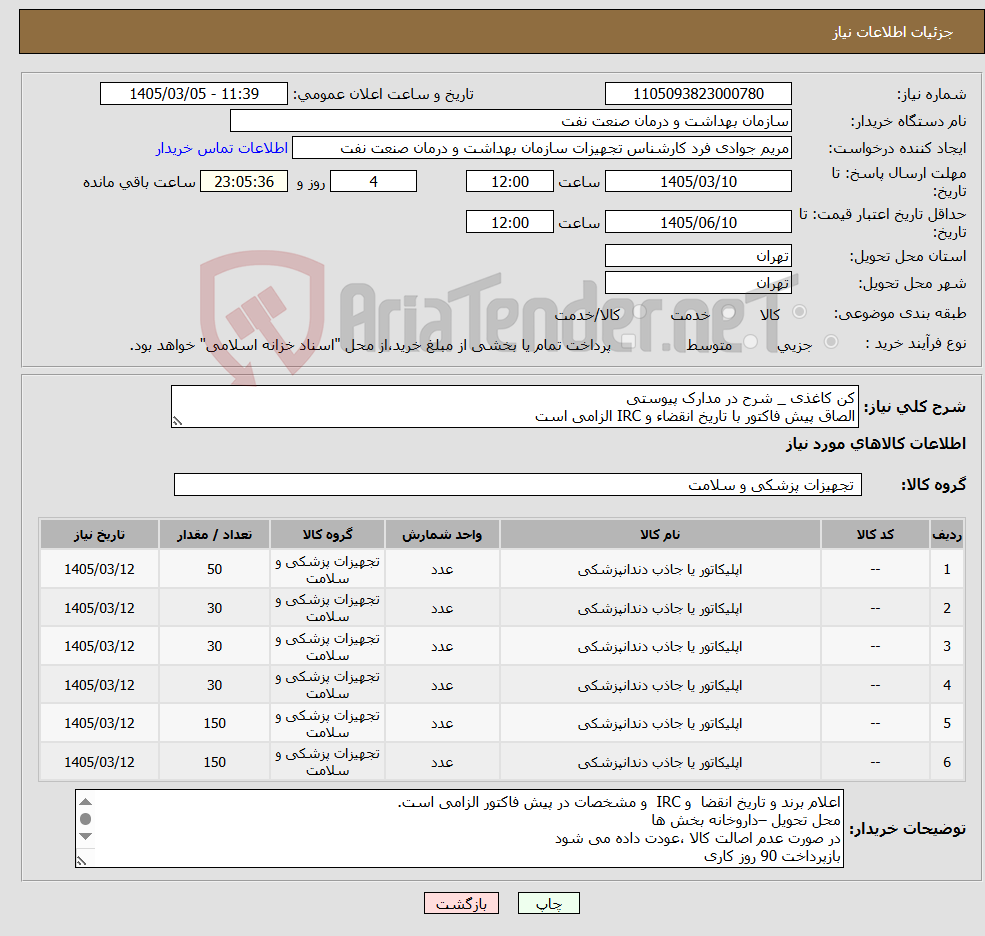Image resolution: width=985 pixels, height=936 pixels.
Task: Click the announcement date field 1405/03/05 - 11:39
Action: tap(193, 94)
